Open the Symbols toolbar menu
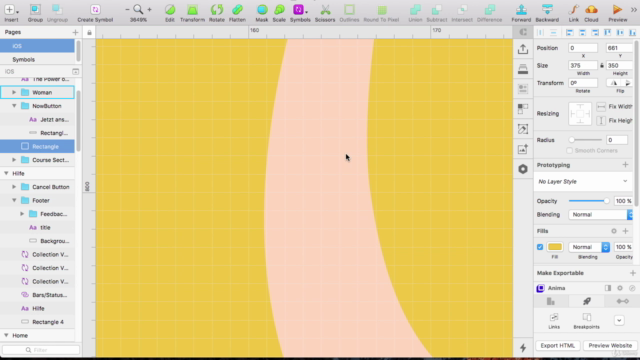The width and height of the screenshot is (640, 360). tap(300, 13)
